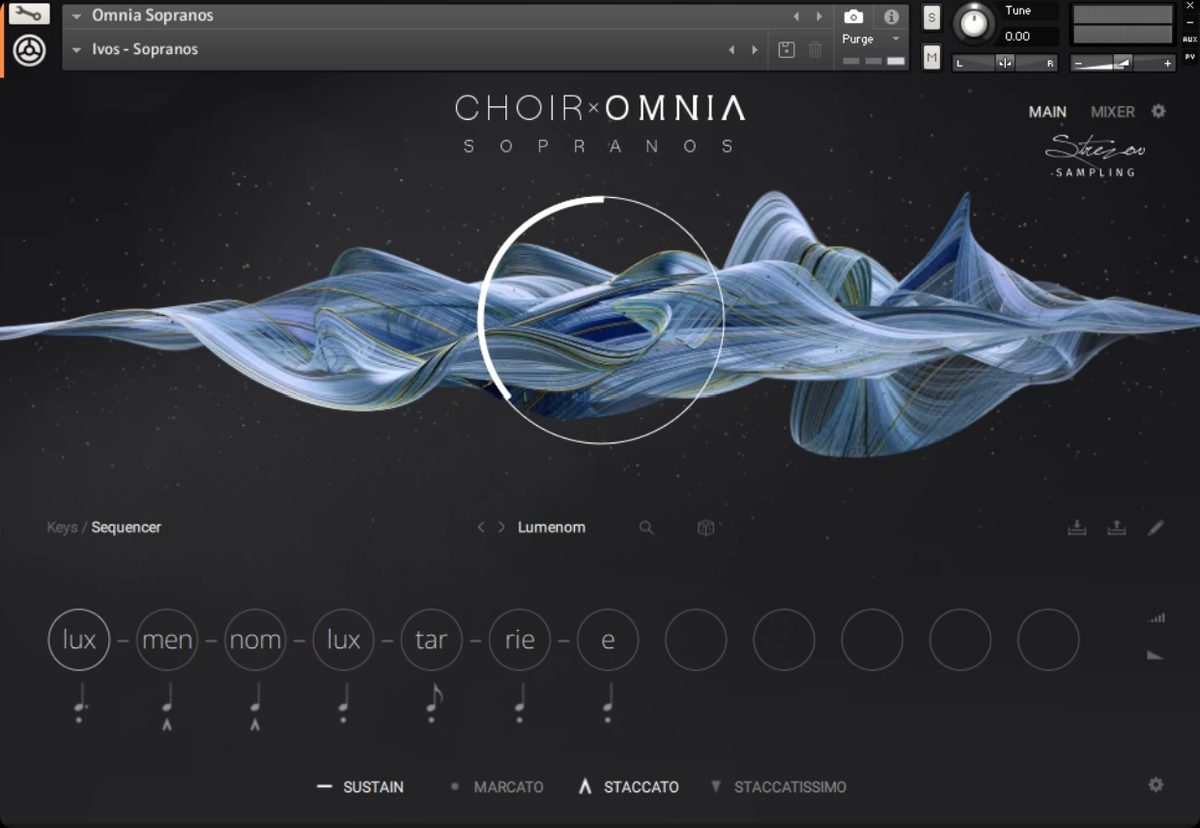Load the previous snapshot beside Ivos - Sopranos

click(x=731, y=50)
